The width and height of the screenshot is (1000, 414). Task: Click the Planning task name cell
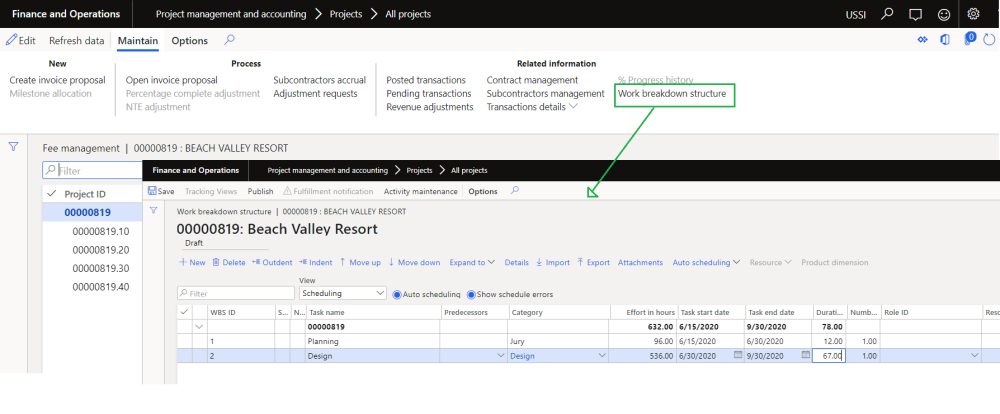tap(373, 341)
